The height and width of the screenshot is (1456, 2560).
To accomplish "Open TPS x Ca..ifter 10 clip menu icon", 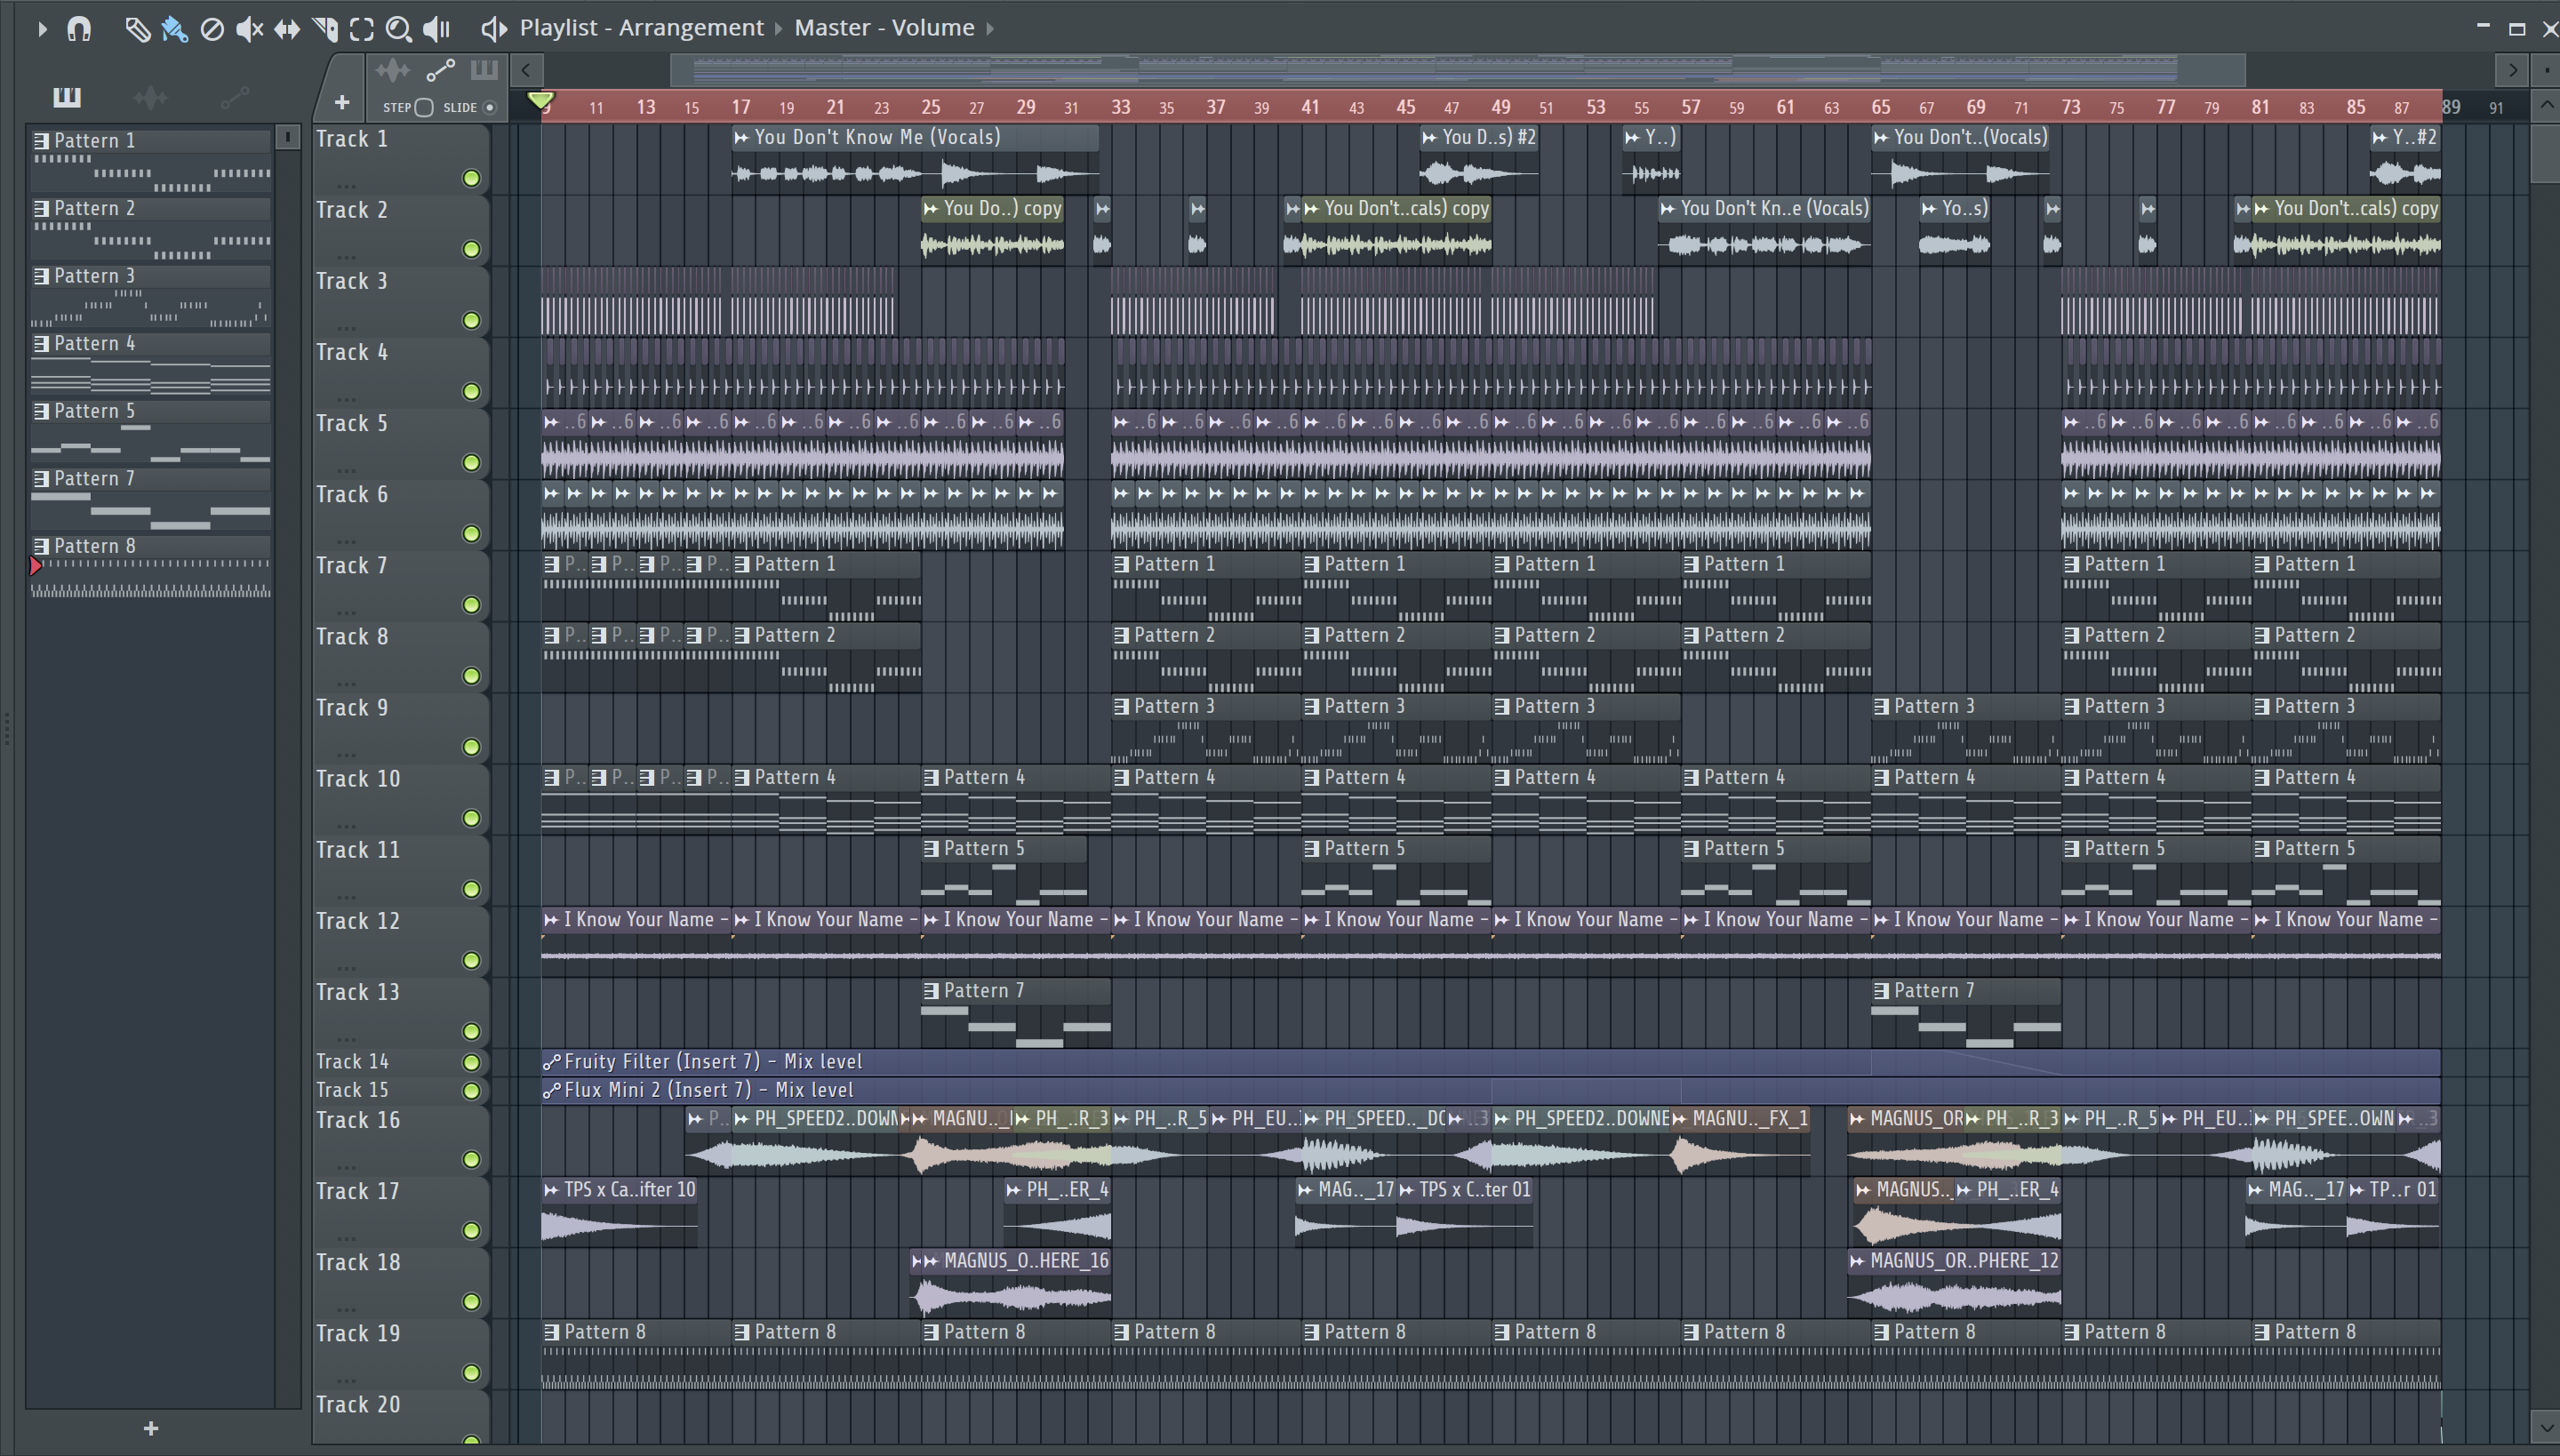I will 551,1191.
